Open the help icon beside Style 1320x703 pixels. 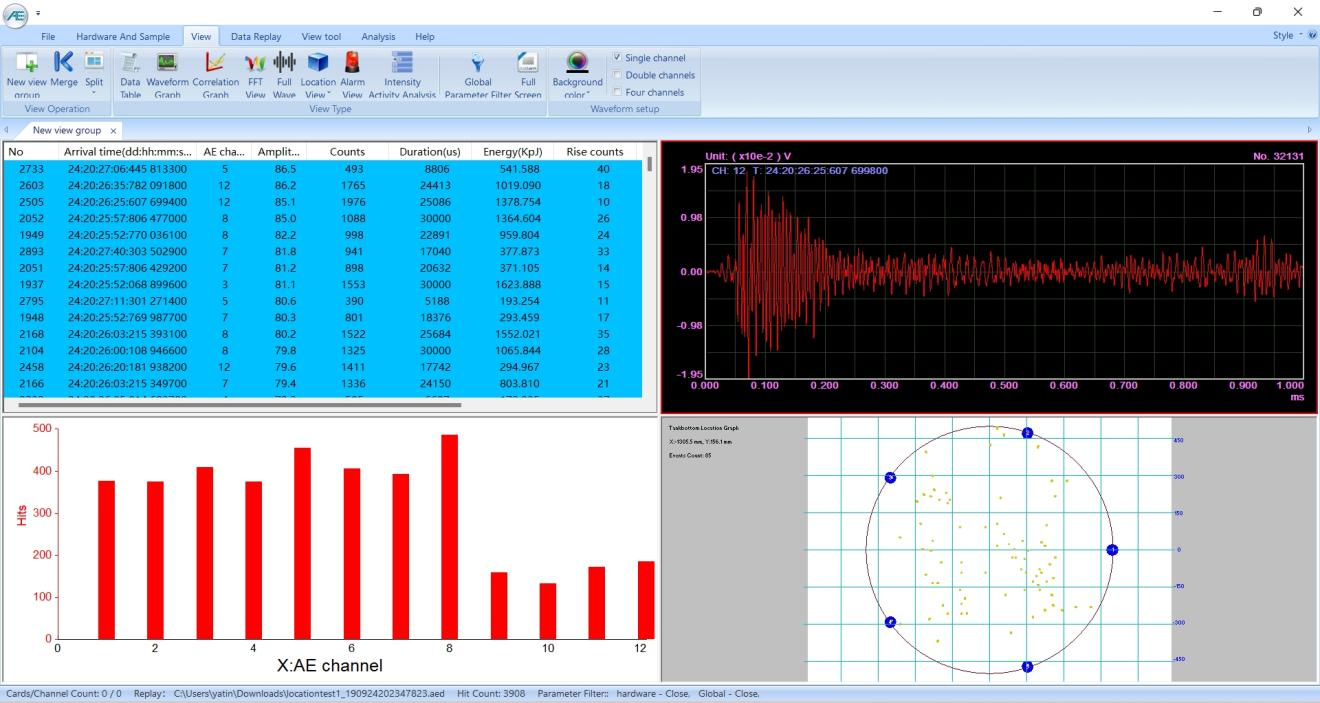coord(1313,36)
